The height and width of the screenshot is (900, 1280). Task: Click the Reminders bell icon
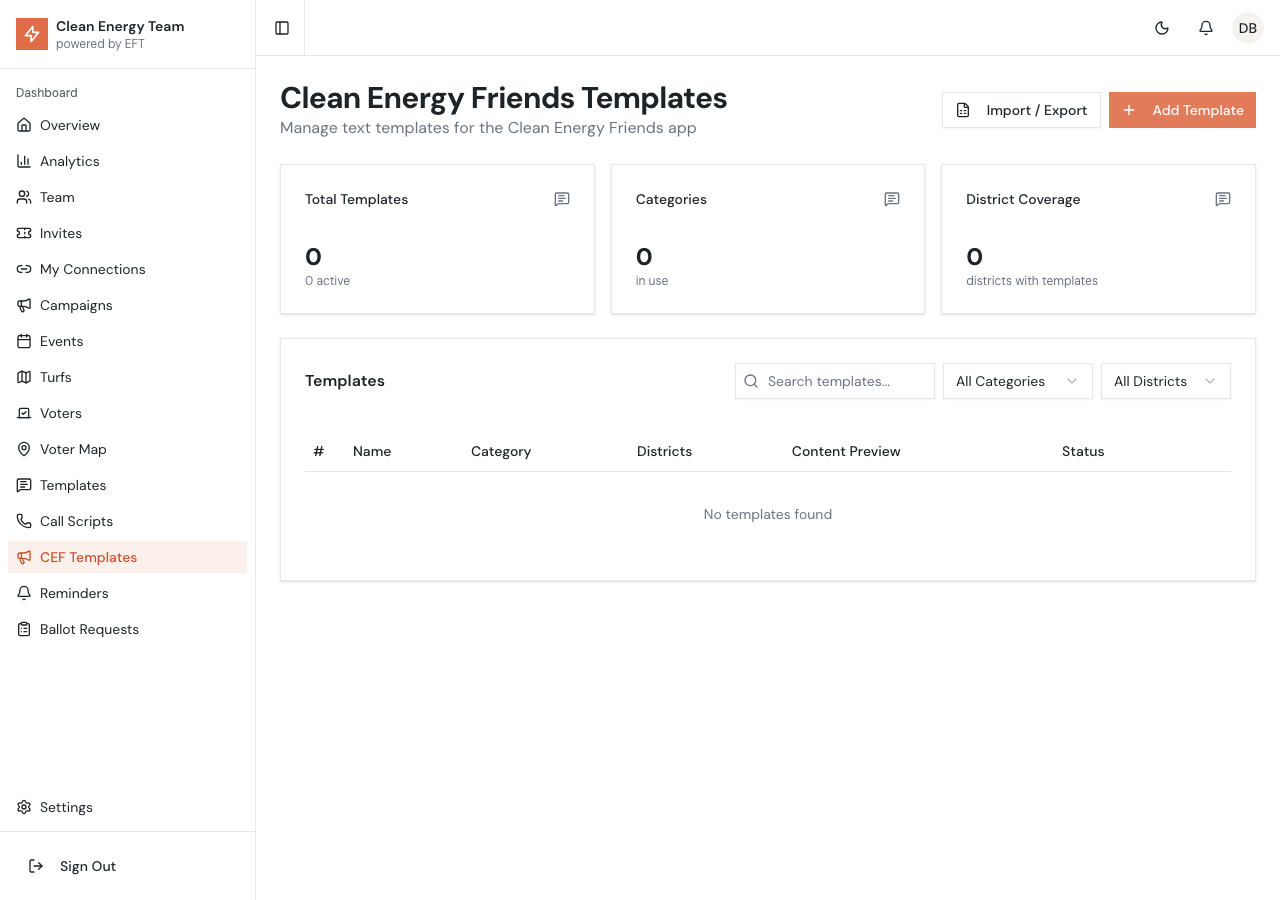(x=24, y=593)
